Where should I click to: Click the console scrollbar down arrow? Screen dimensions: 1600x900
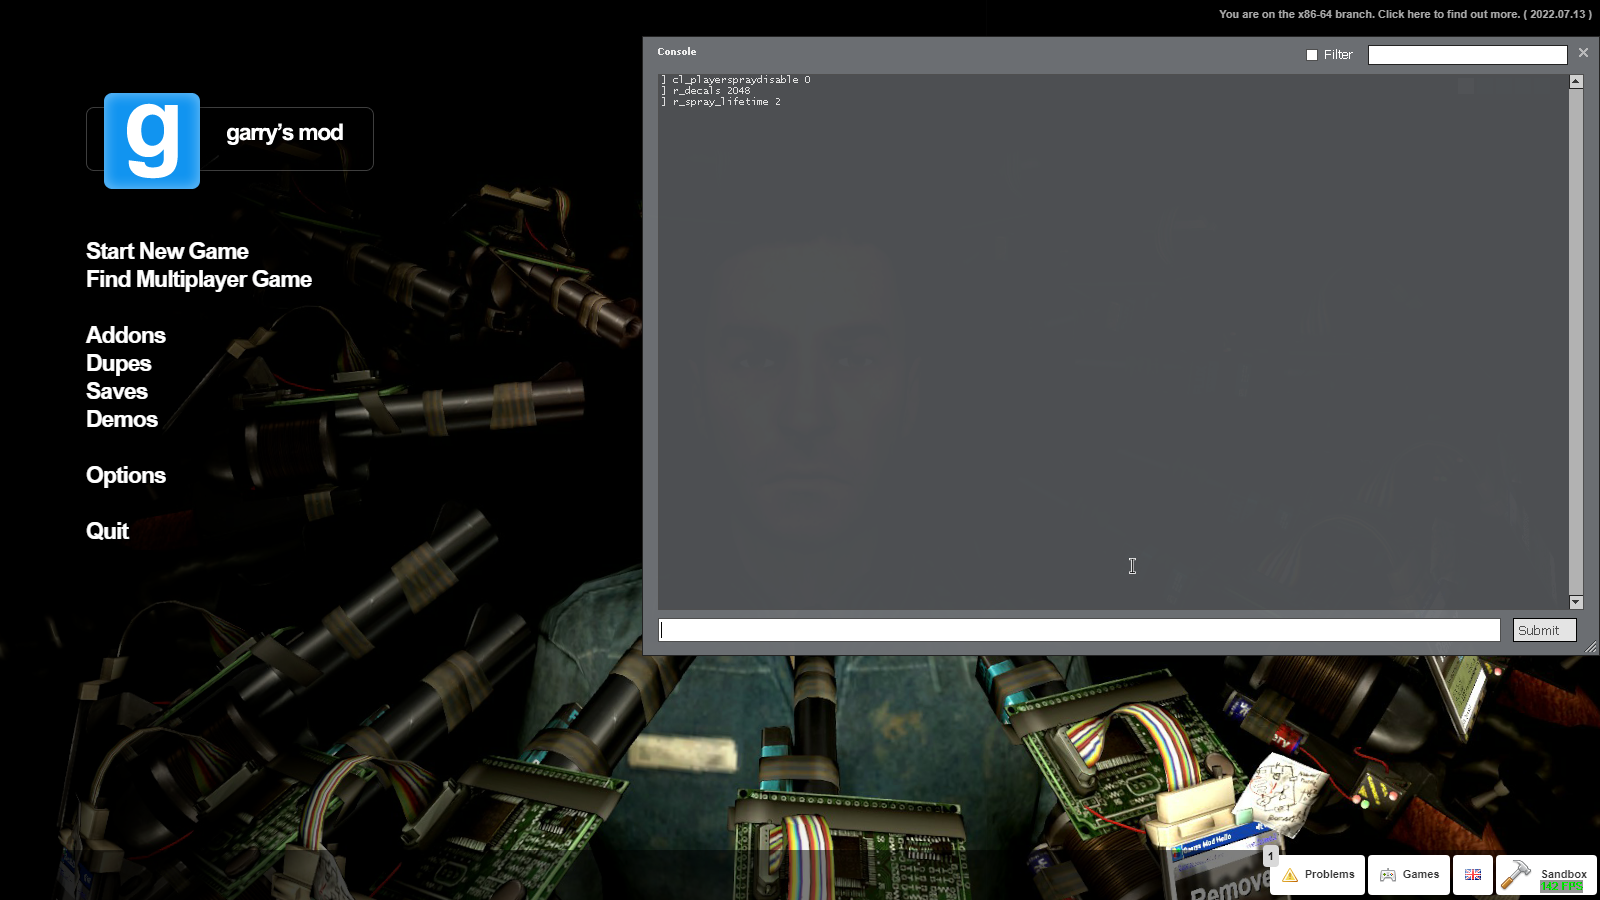(x=1576, y=602)
